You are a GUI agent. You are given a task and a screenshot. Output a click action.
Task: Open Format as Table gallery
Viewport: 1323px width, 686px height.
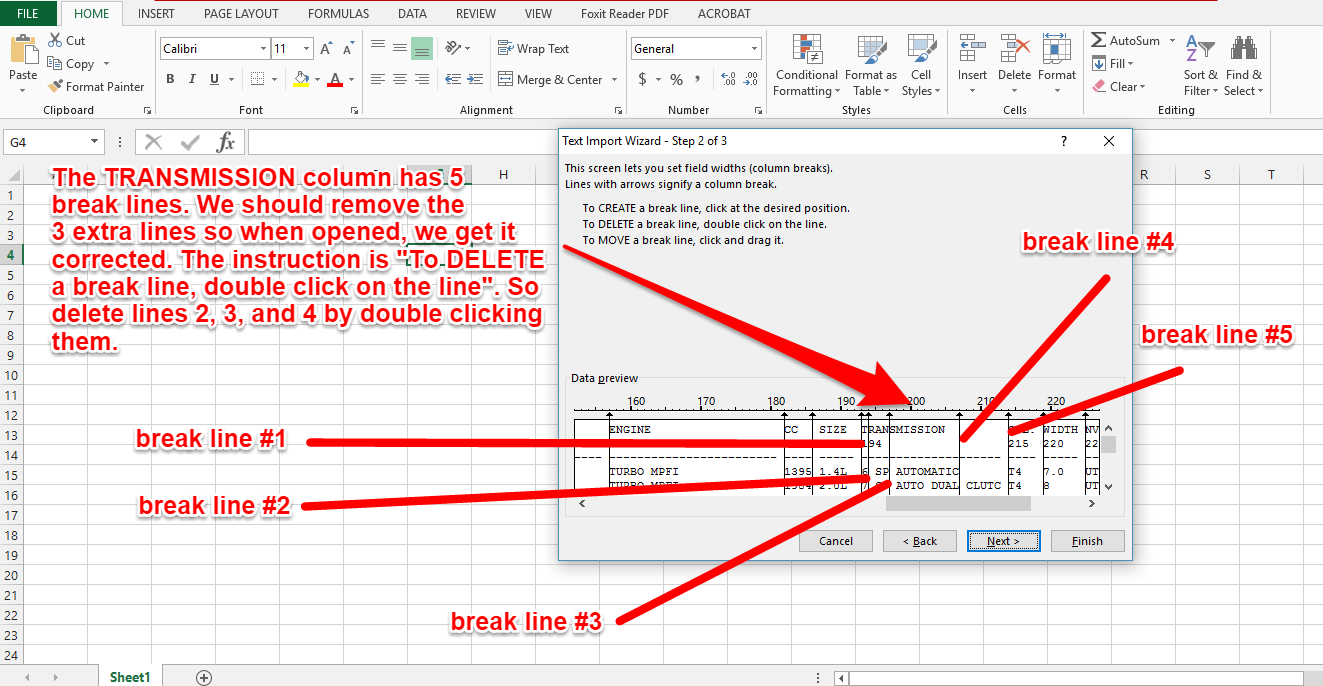point(870,65)
